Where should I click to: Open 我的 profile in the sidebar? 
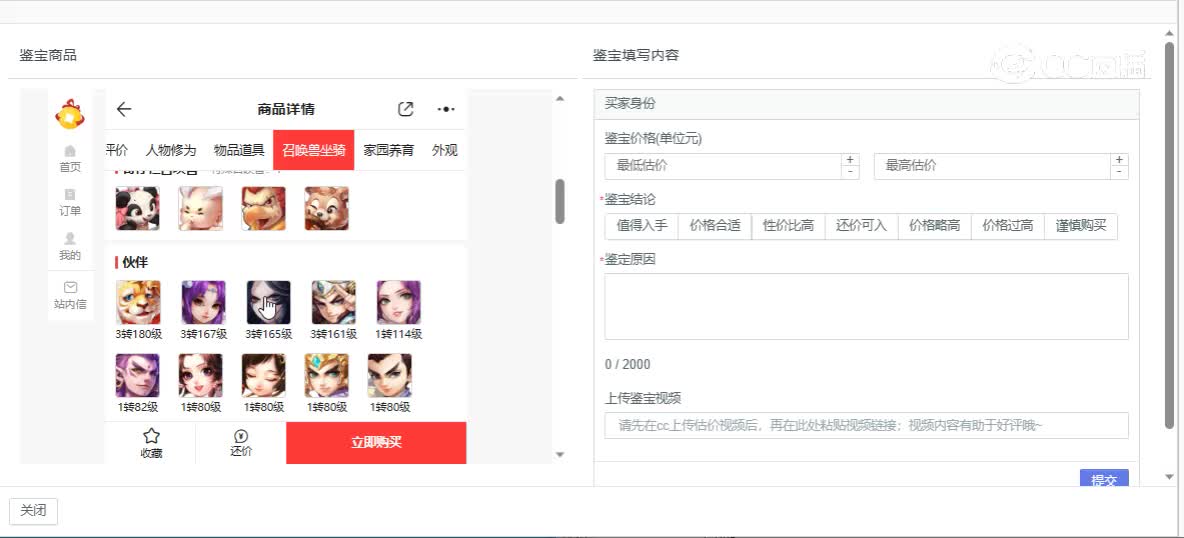(x=70, y=247)
